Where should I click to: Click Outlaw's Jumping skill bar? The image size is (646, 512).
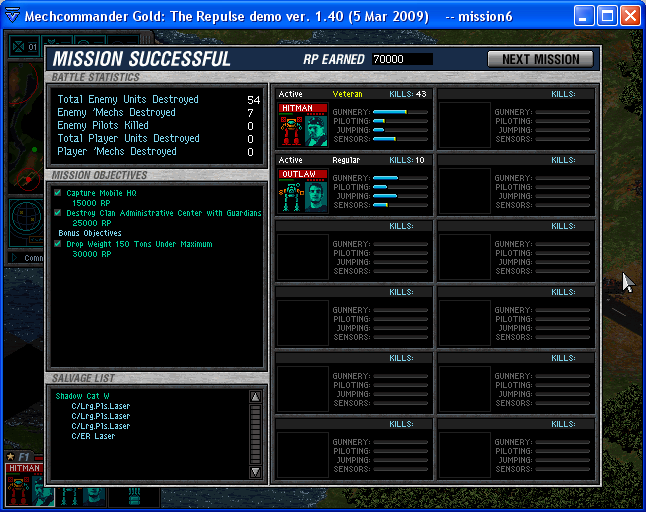tap(400, 196)
